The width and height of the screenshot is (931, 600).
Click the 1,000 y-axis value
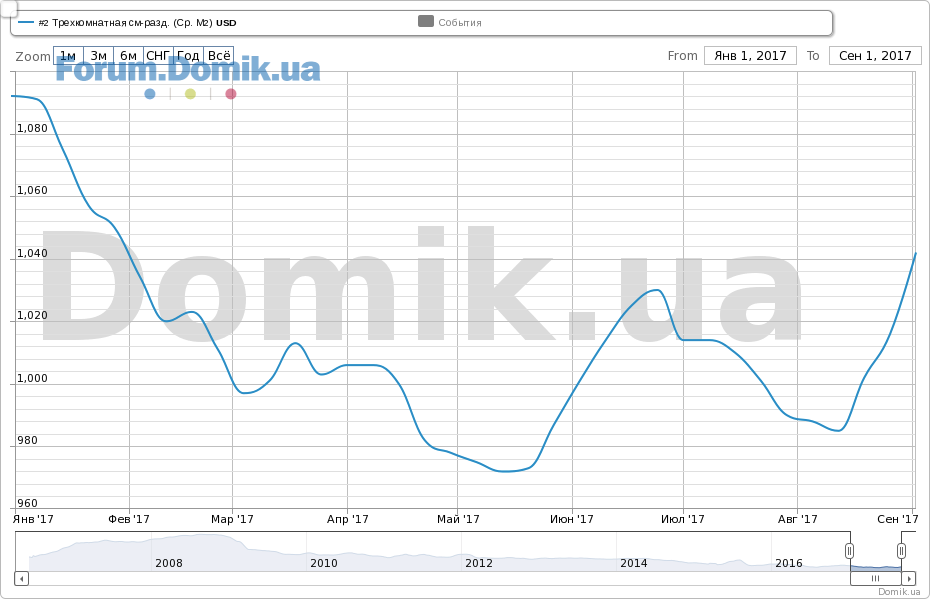pos(32,379)
